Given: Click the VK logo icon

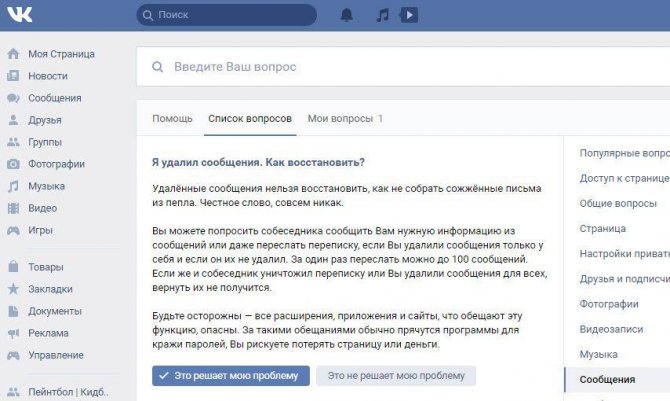Looking at the screenshot, I should point(20,15).
